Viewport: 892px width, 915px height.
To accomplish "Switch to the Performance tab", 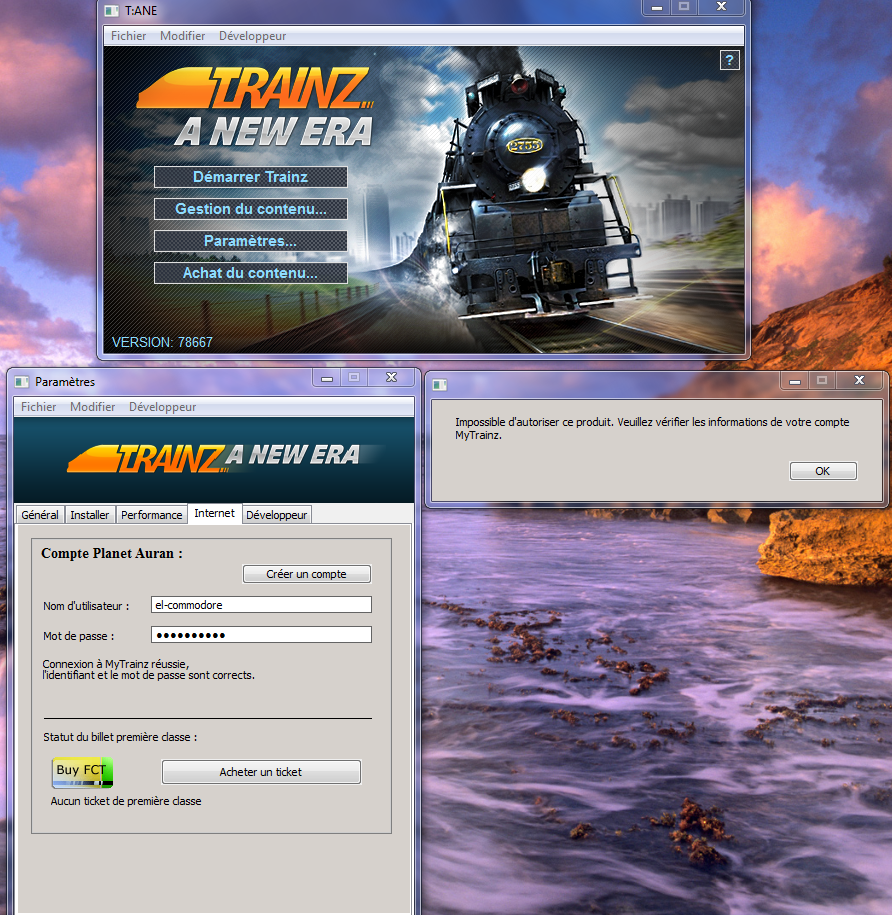I will (x=151, y=515).
